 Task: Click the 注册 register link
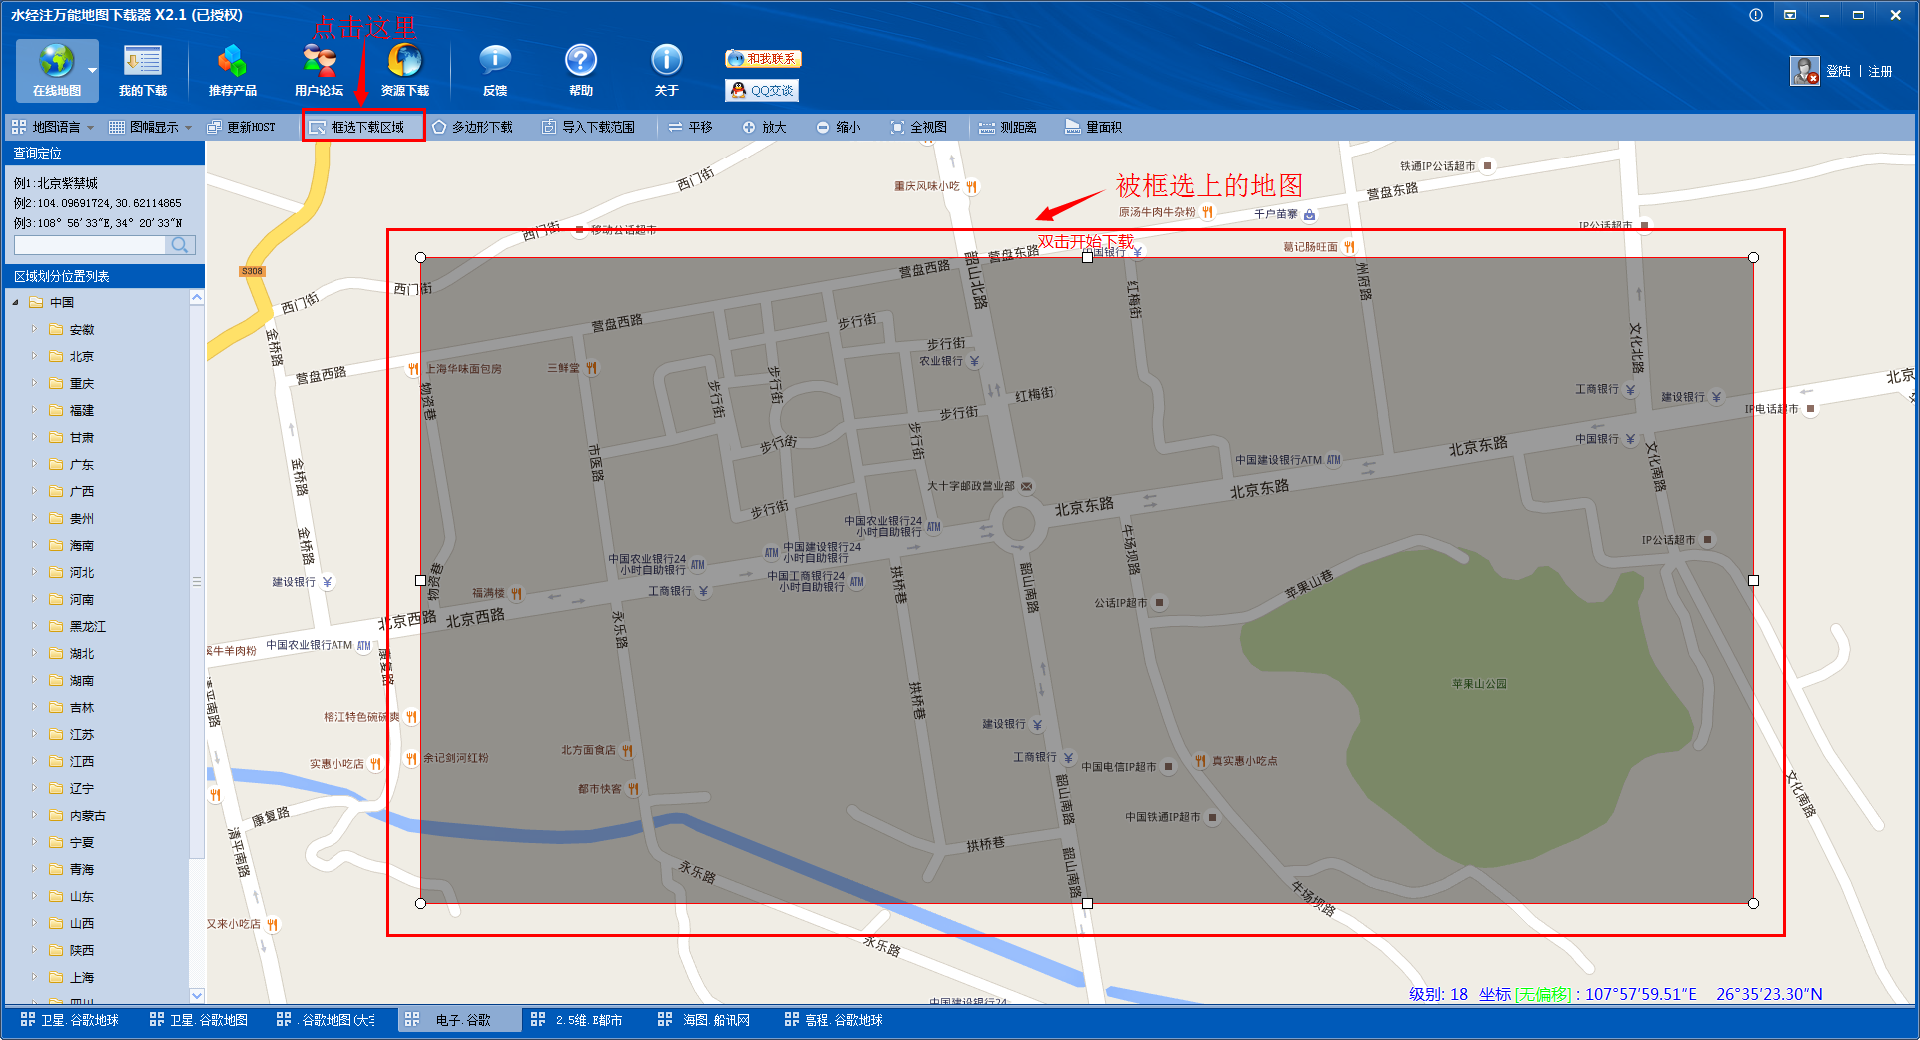click(1880, 71)
